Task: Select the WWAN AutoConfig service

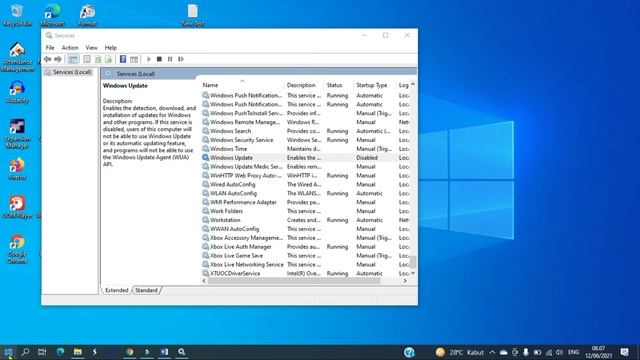Action: click(x=306, y=229)
